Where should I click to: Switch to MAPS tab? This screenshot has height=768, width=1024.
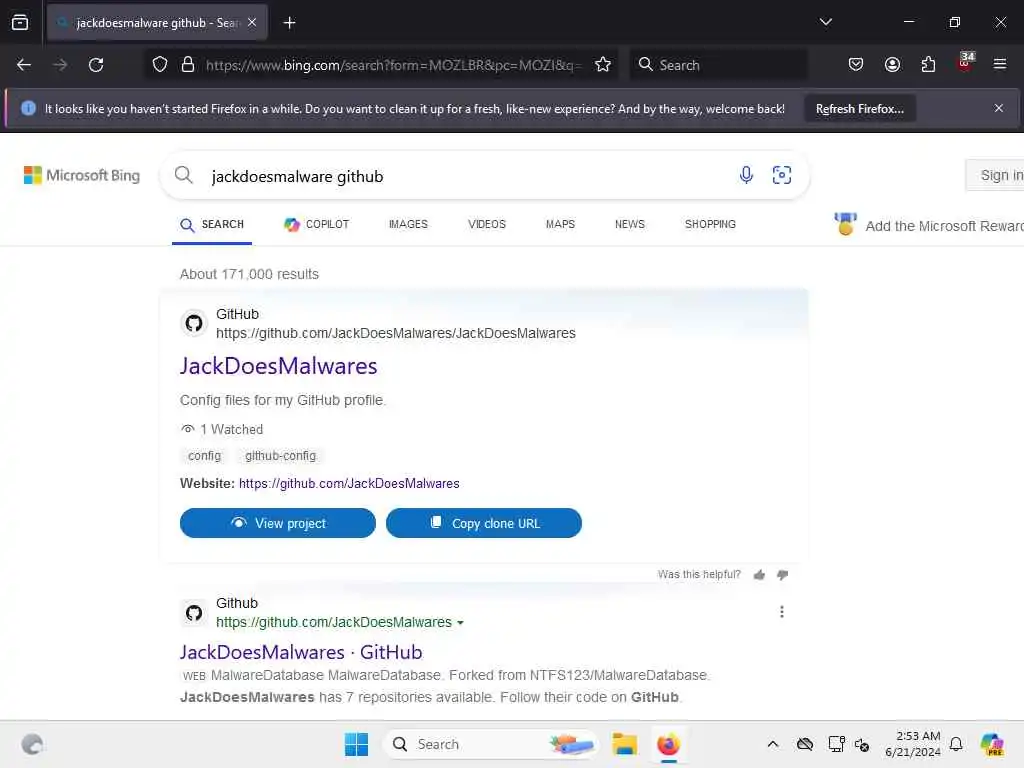click(560, 225)
